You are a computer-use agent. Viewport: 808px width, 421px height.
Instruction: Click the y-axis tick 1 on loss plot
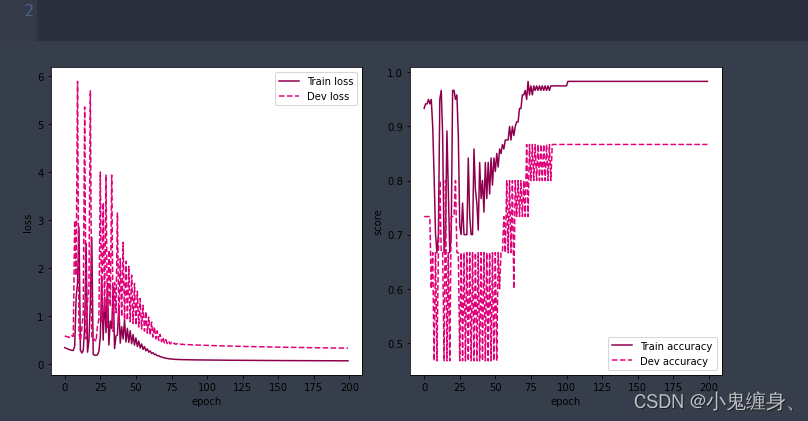pos(42,317)
